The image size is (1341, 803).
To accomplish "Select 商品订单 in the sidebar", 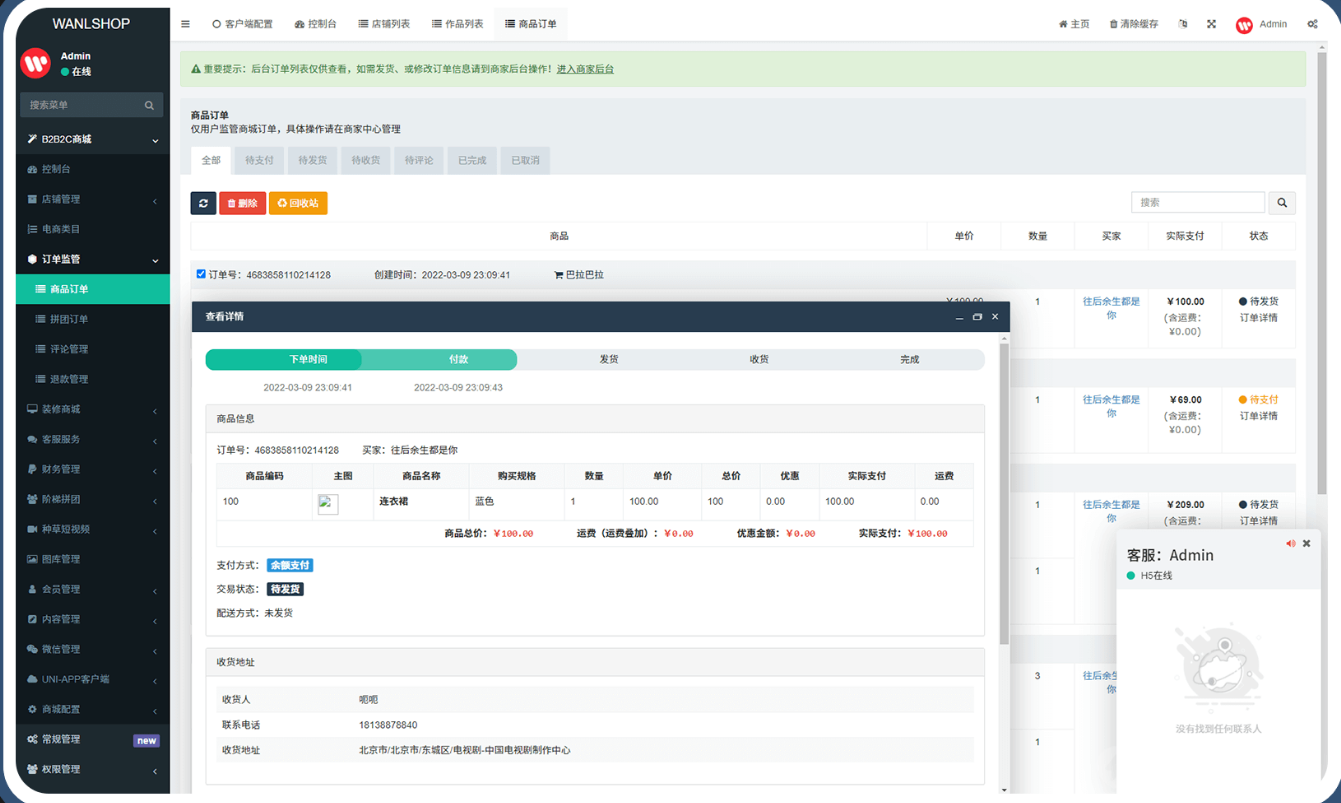I will point(93,289).
